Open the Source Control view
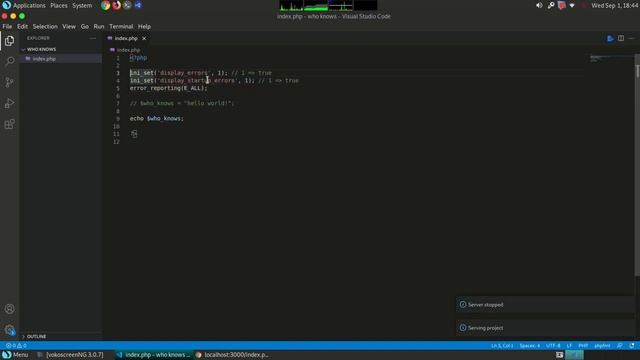 (9, 82)
